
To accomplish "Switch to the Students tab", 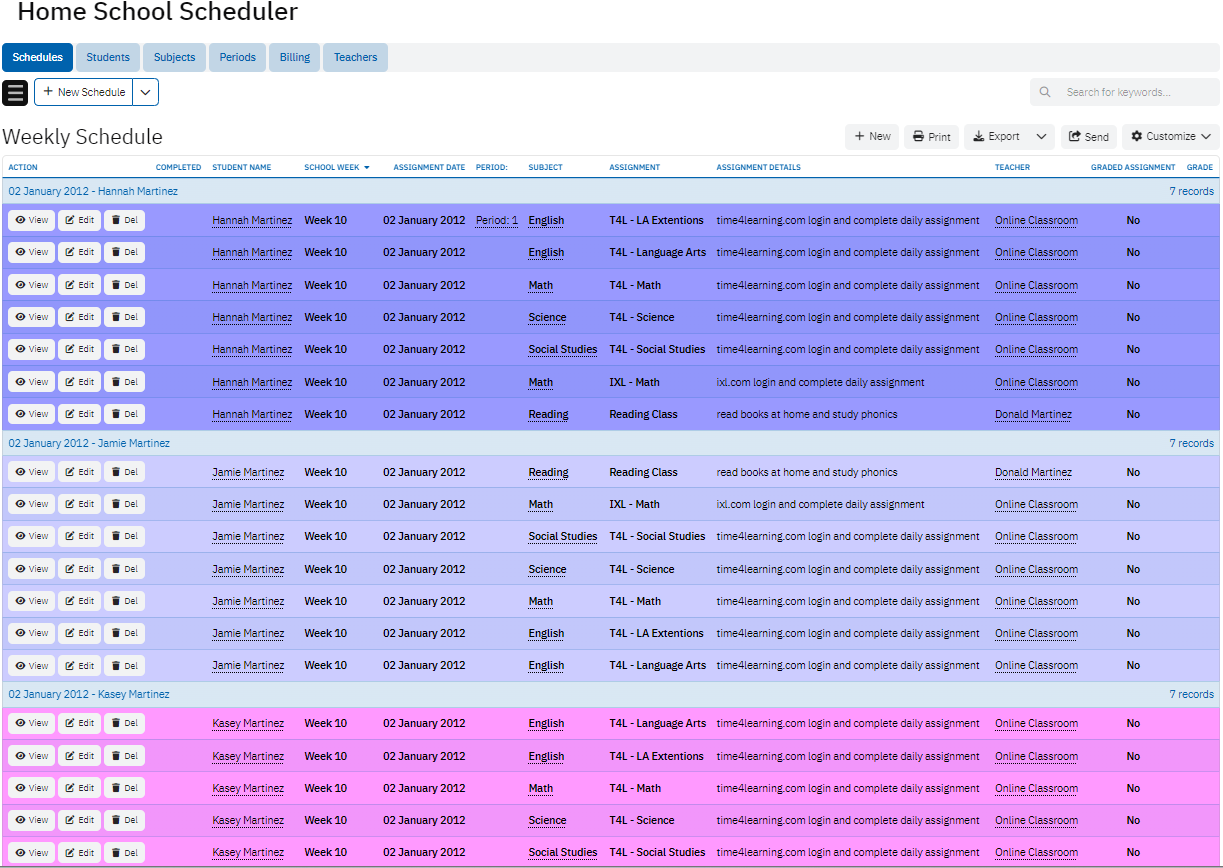I will pos(108,57).
